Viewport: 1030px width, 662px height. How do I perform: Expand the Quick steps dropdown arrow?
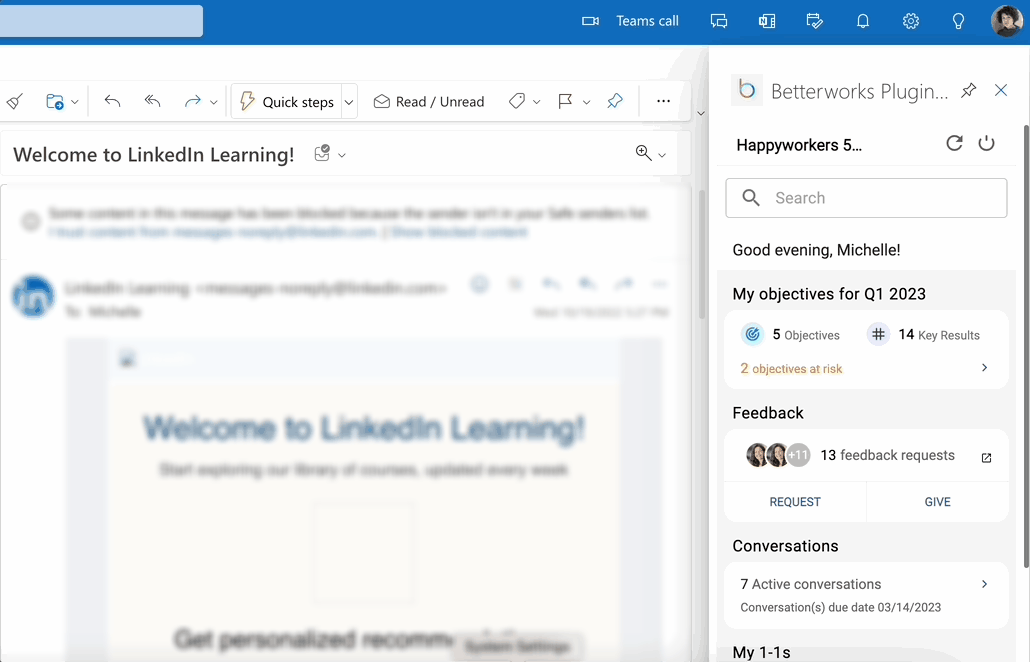tap(349, 102)
